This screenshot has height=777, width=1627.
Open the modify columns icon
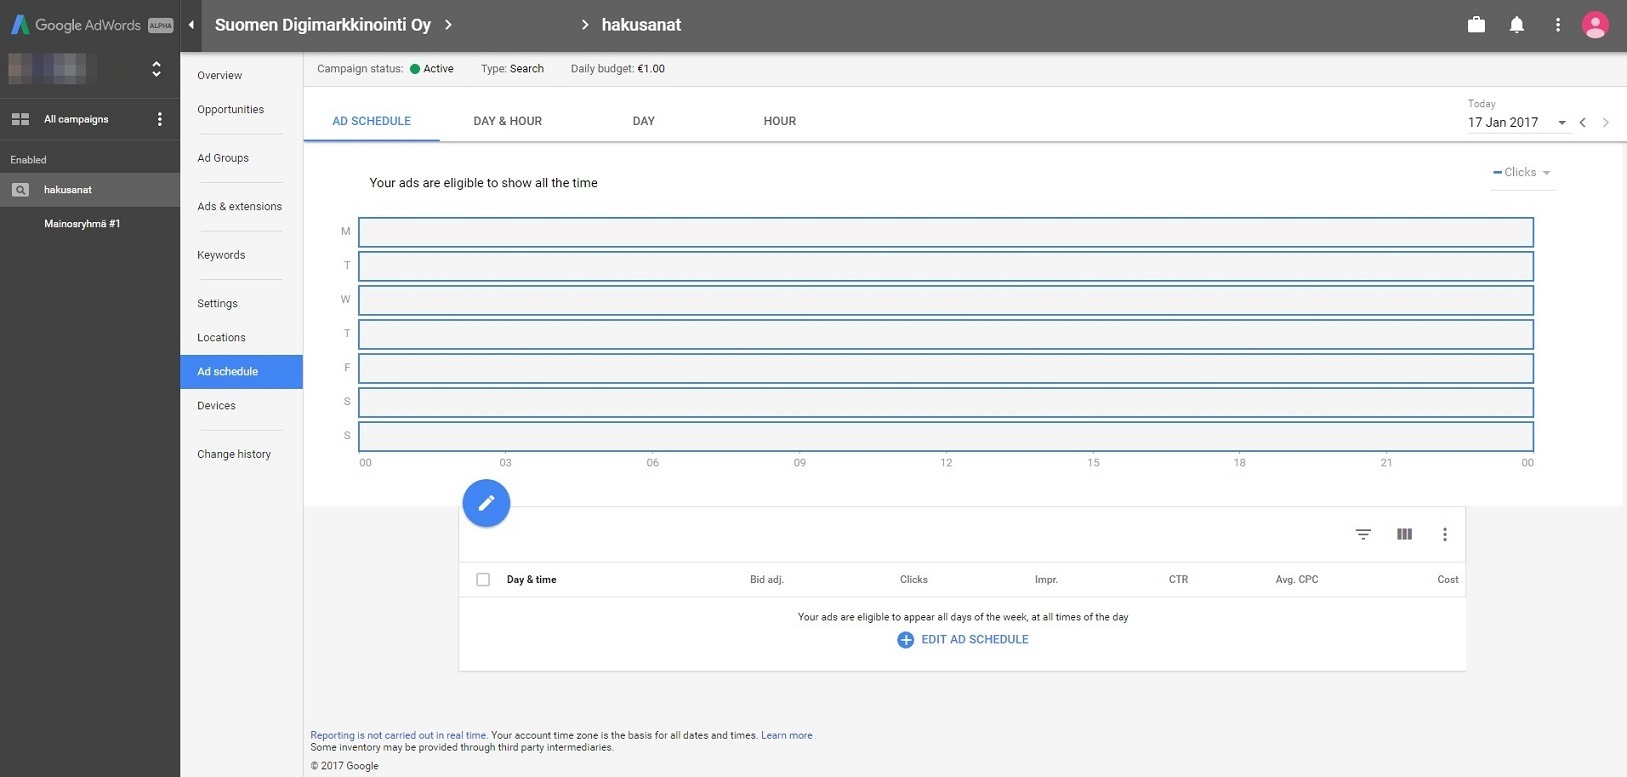pyautogui.click(x=1404, y=534)
